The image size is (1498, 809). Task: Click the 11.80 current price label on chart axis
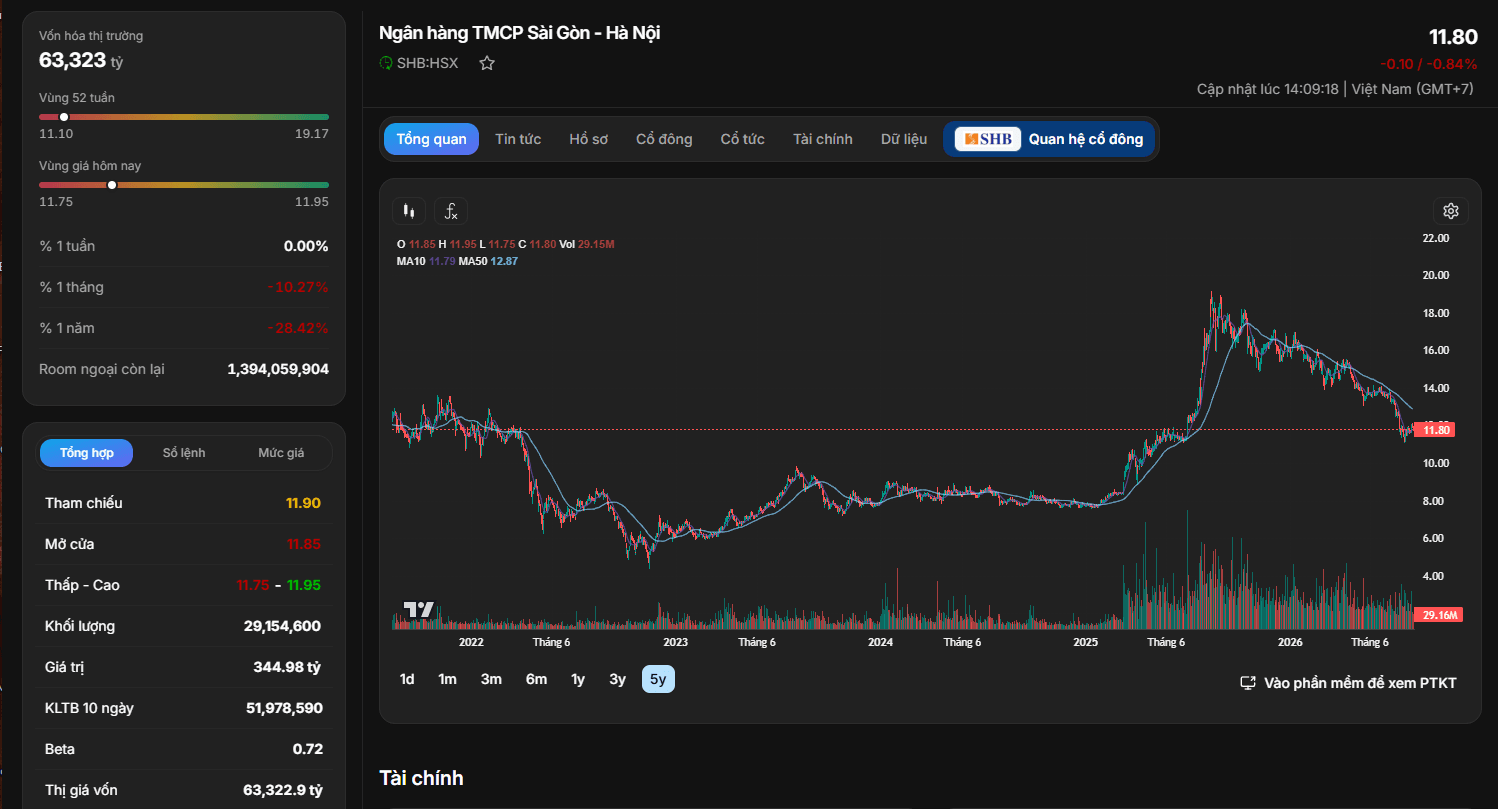[1436, 430]
